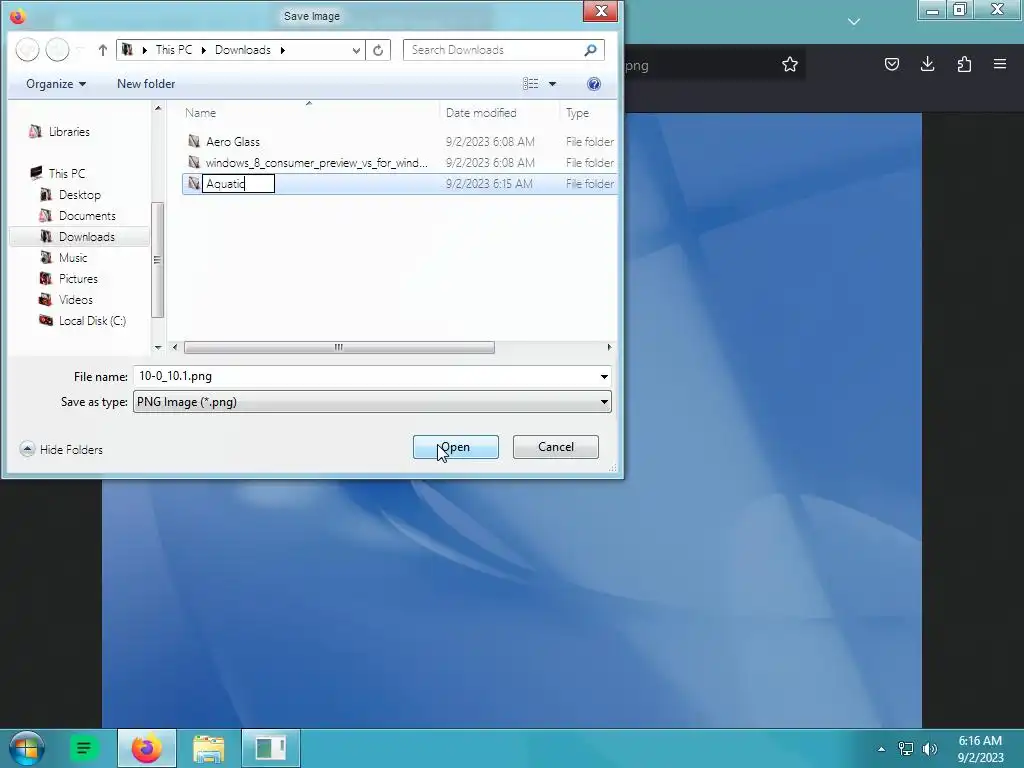
Task: Expand recent locations arrow beside forward
Action: (x=80, y=50)
